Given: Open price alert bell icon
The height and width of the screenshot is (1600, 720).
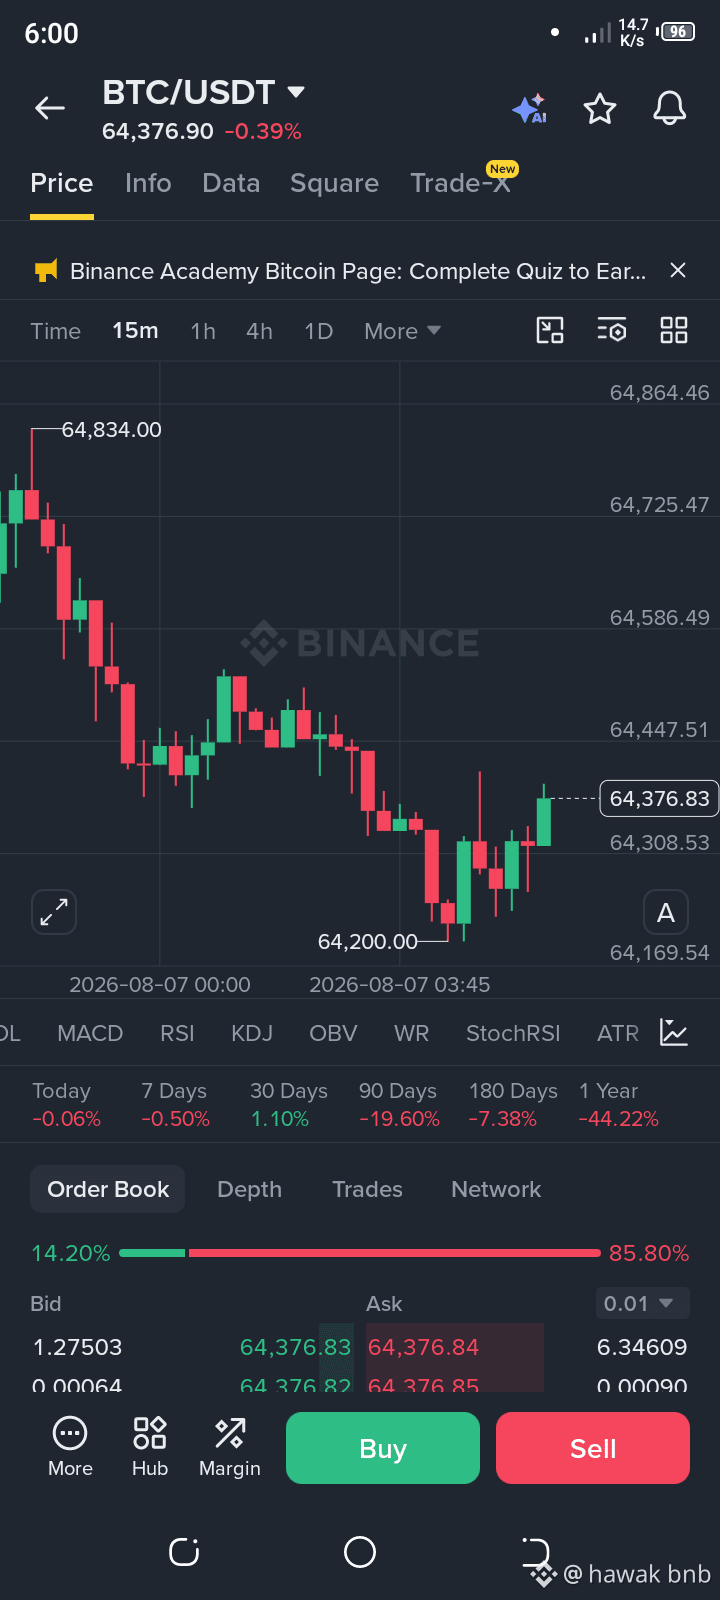Looking at the screenshot, I should [x=670, y=108].
